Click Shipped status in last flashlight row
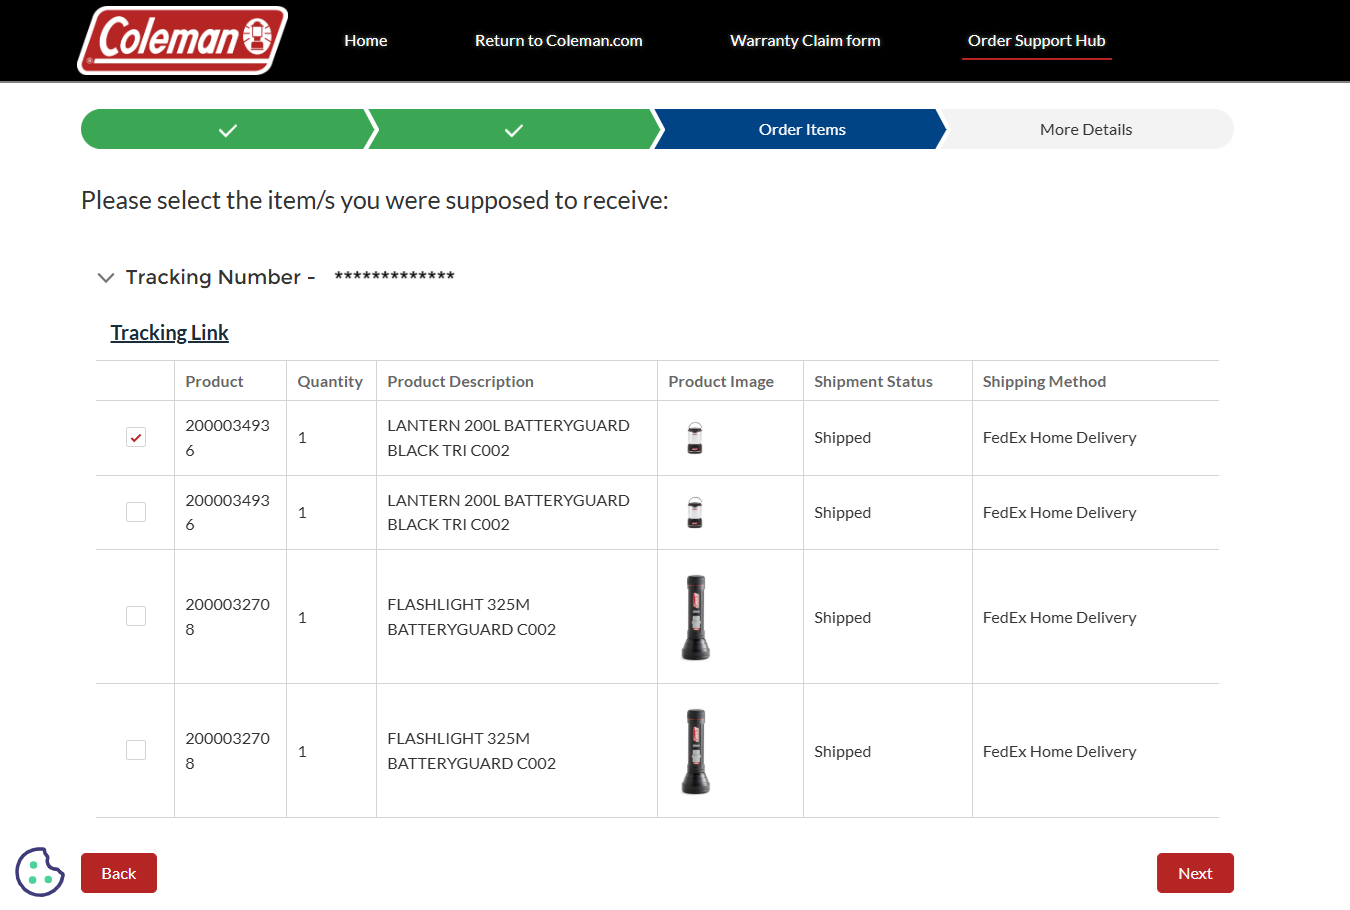The image size is (1350, 910). pyautogui.click(x=842, y=751)
